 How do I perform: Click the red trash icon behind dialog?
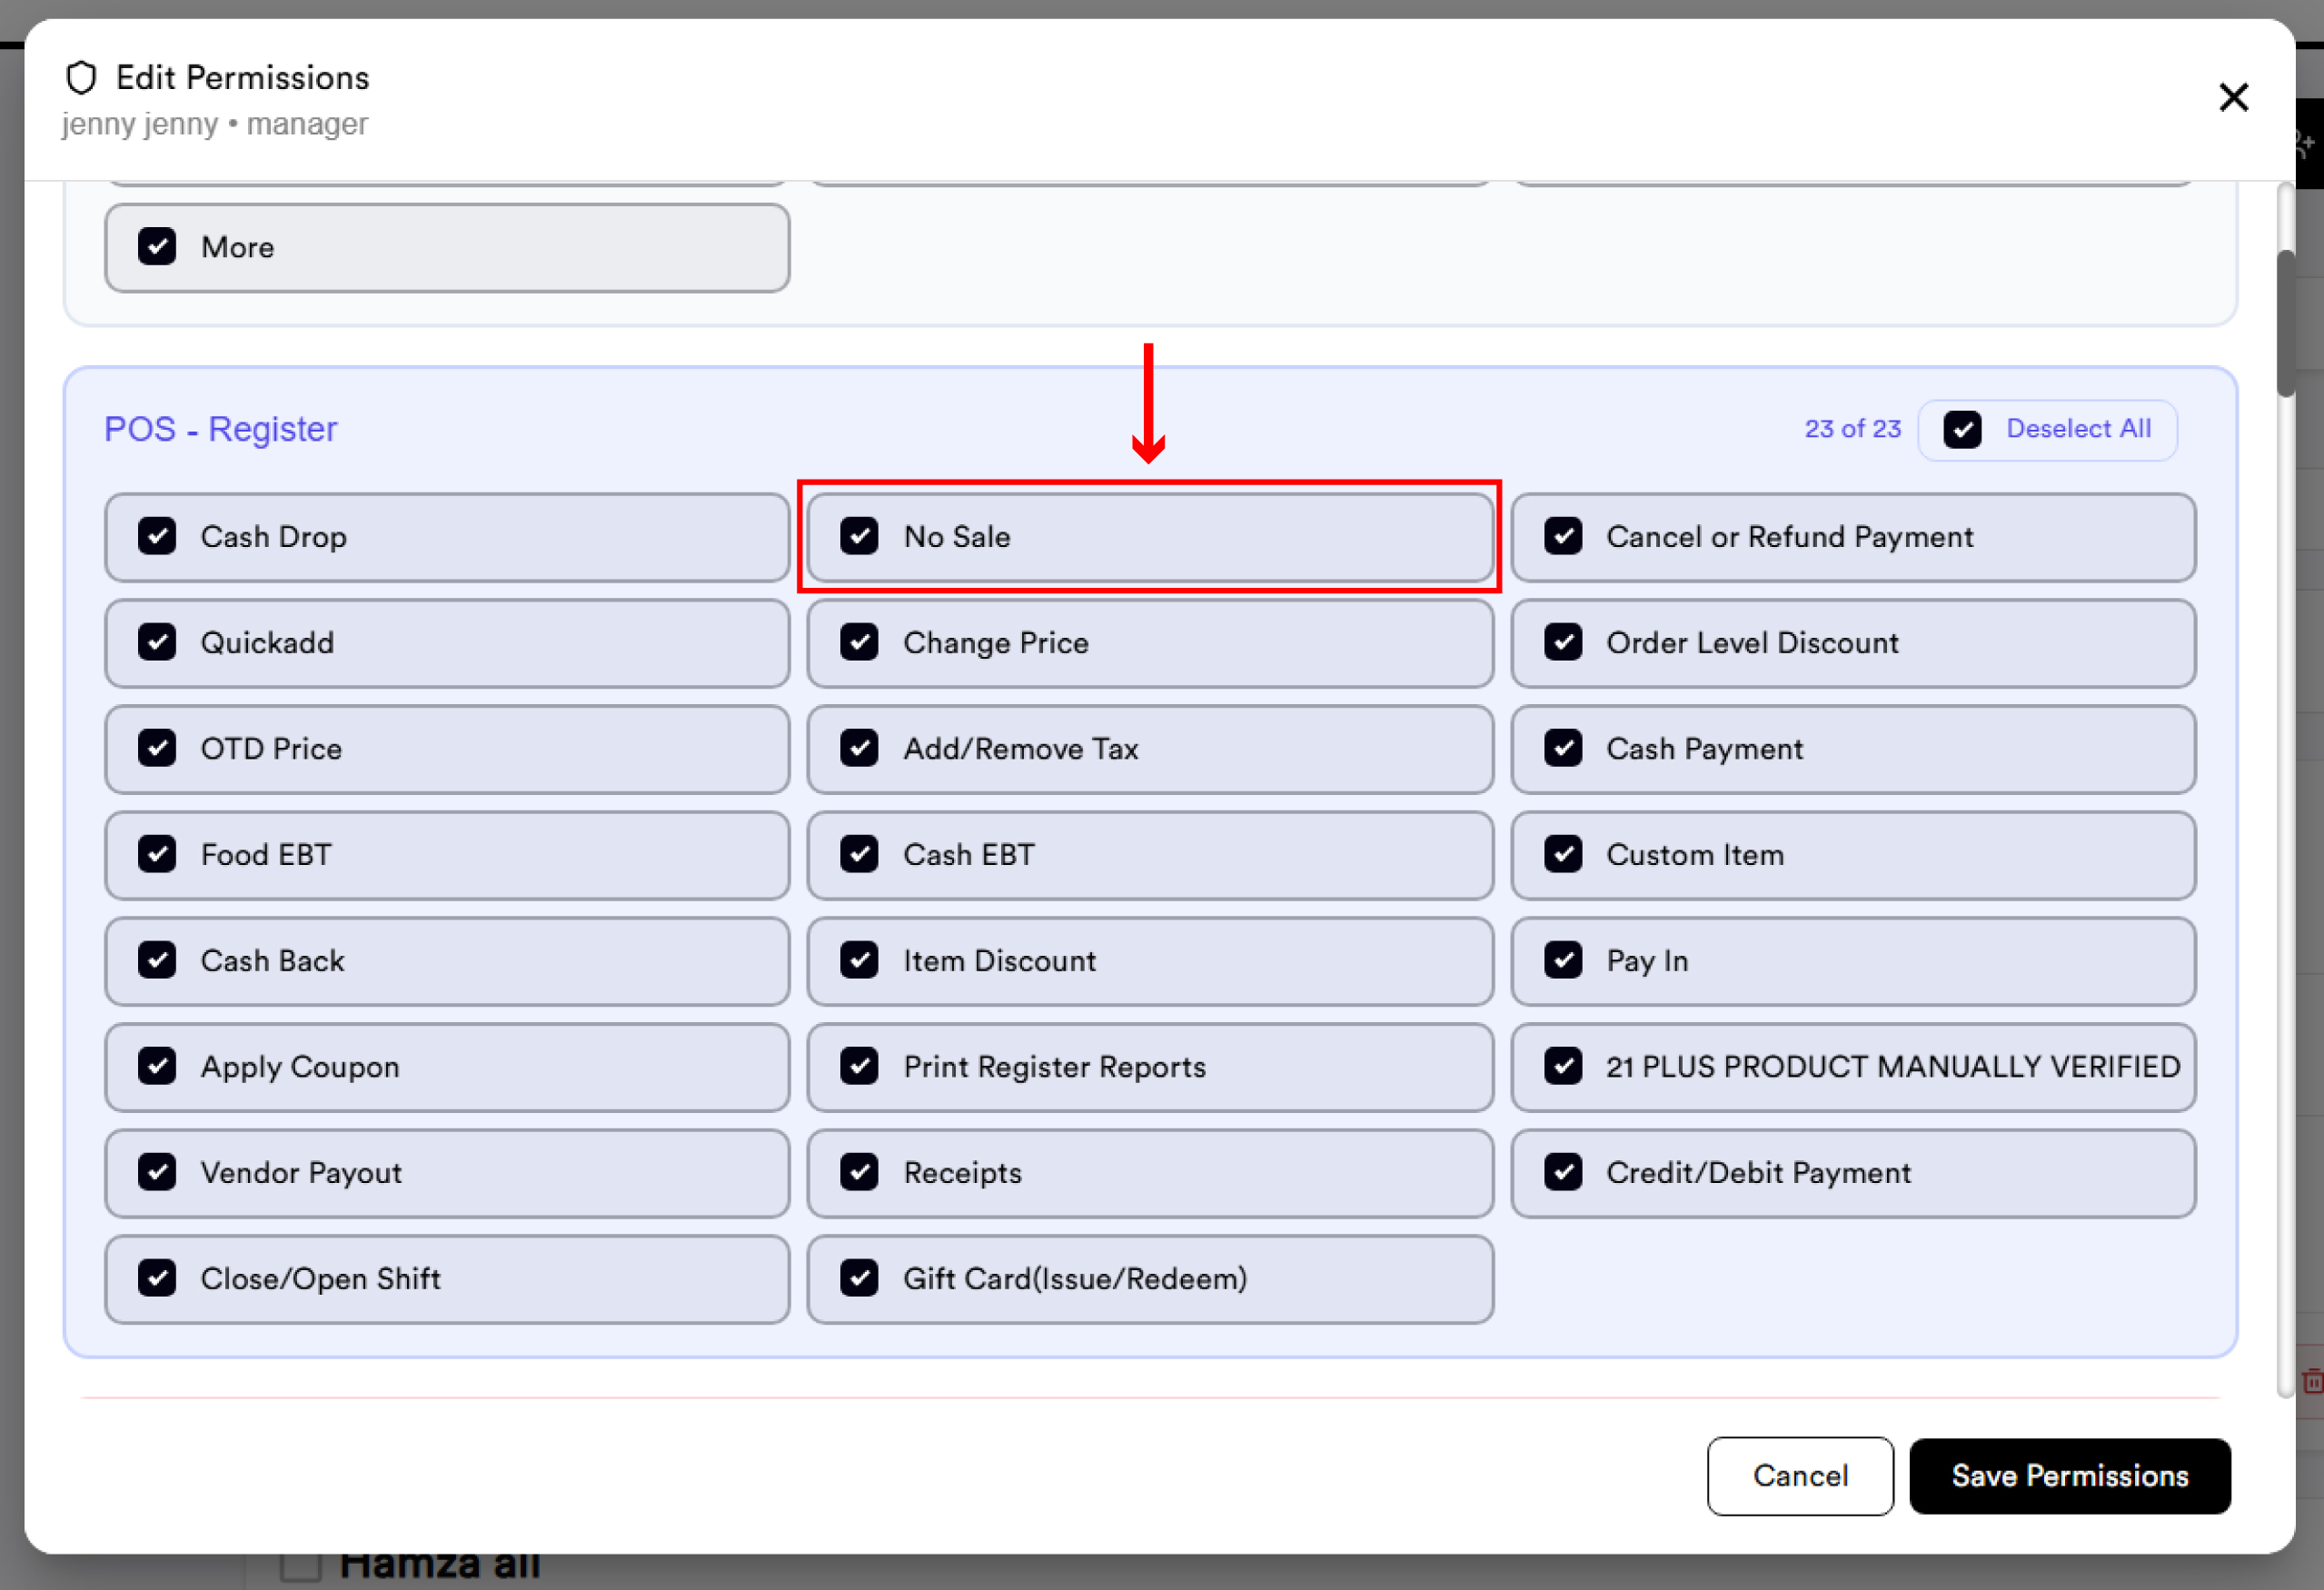click(2312, 1381)
